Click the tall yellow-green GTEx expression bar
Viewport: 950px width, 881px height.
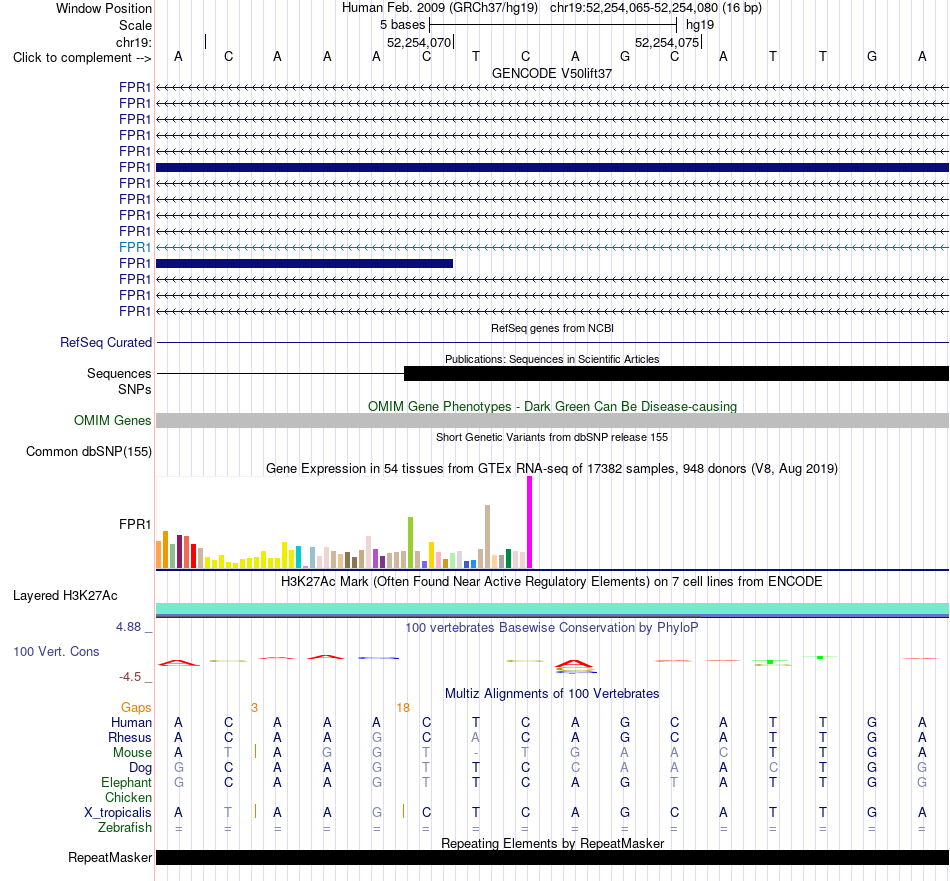tap(410, 543)
